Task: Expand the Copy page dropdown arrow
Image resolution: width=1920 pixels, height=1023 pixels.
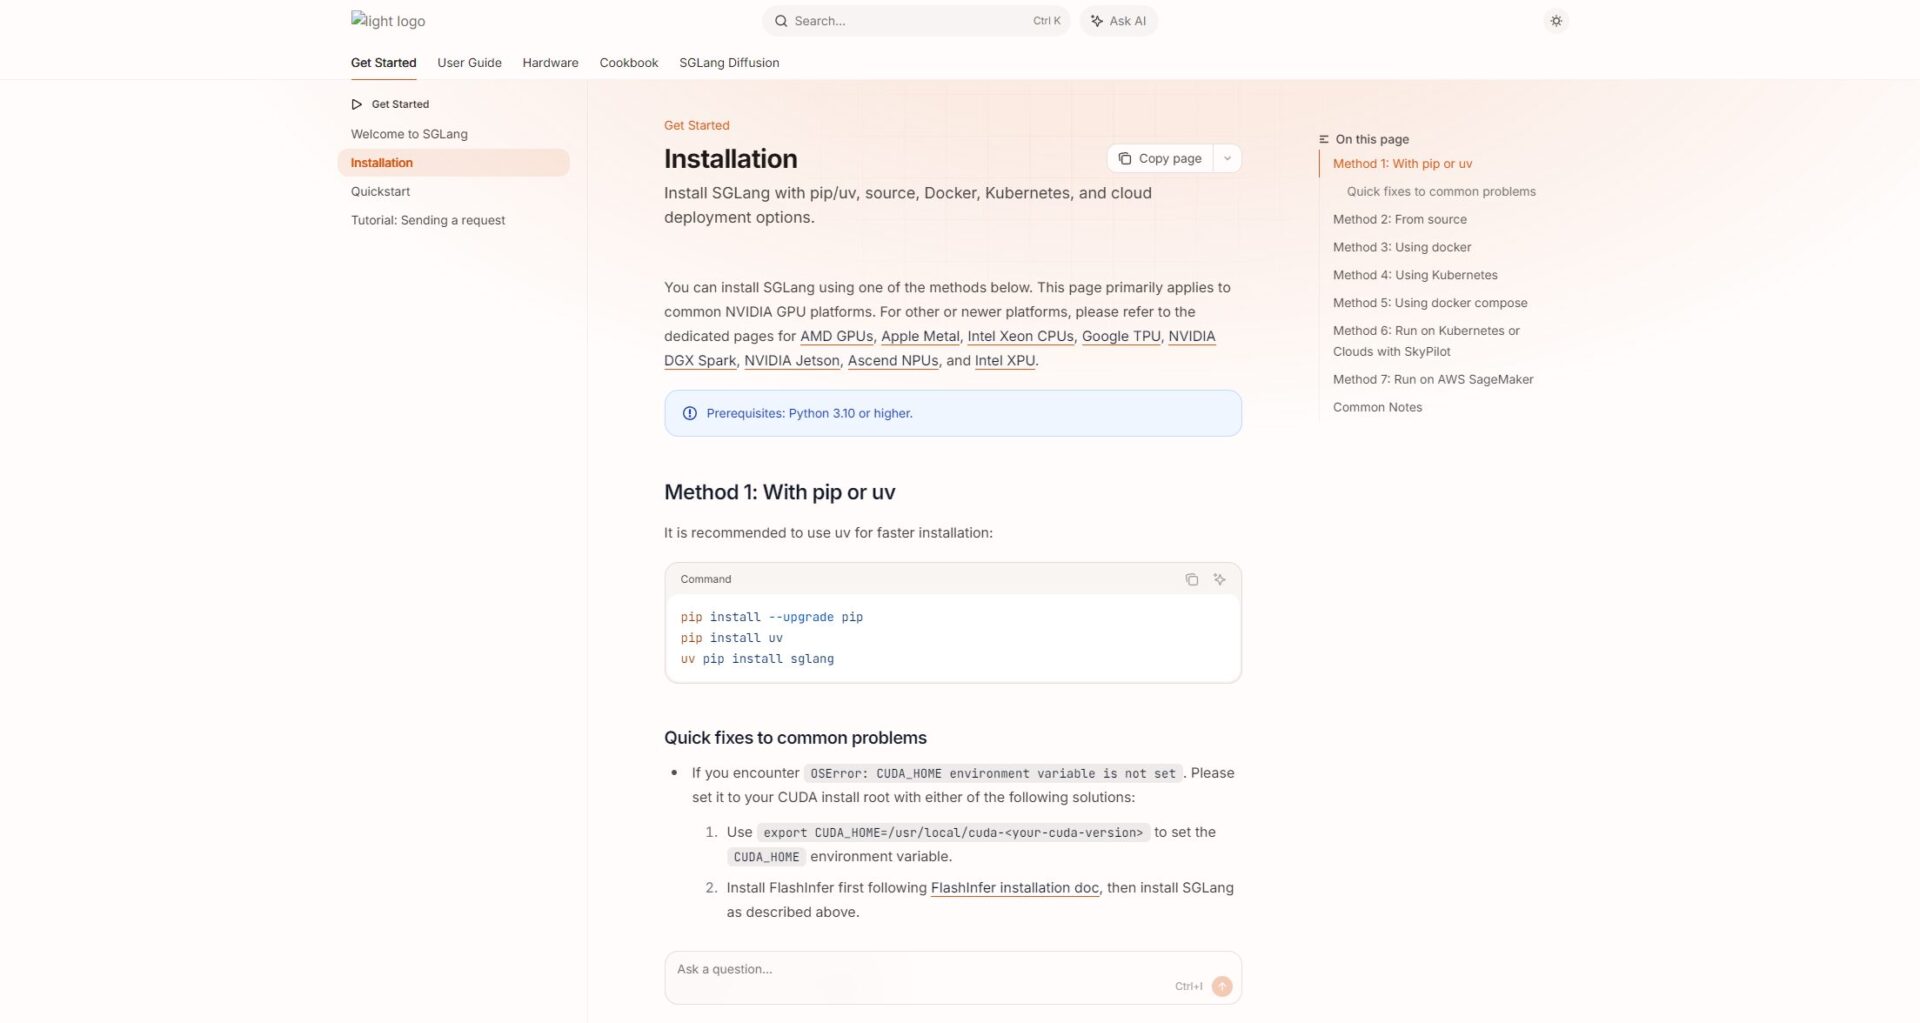Action: point(1227,159)
